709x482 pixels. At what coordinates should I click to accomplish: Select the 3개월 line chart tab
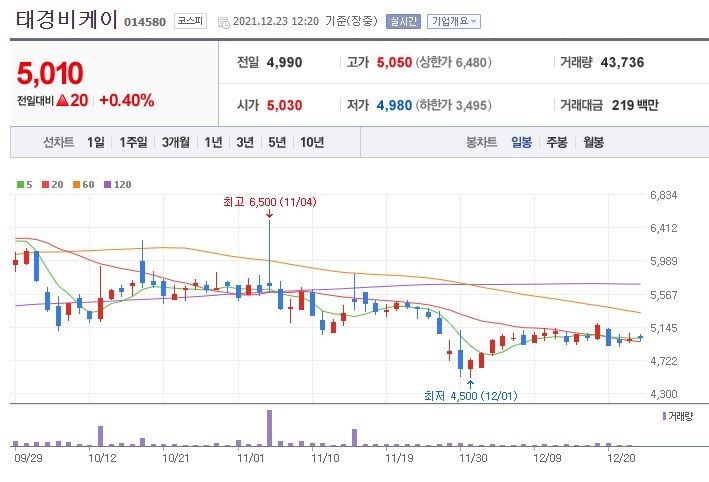click(176, 142)
